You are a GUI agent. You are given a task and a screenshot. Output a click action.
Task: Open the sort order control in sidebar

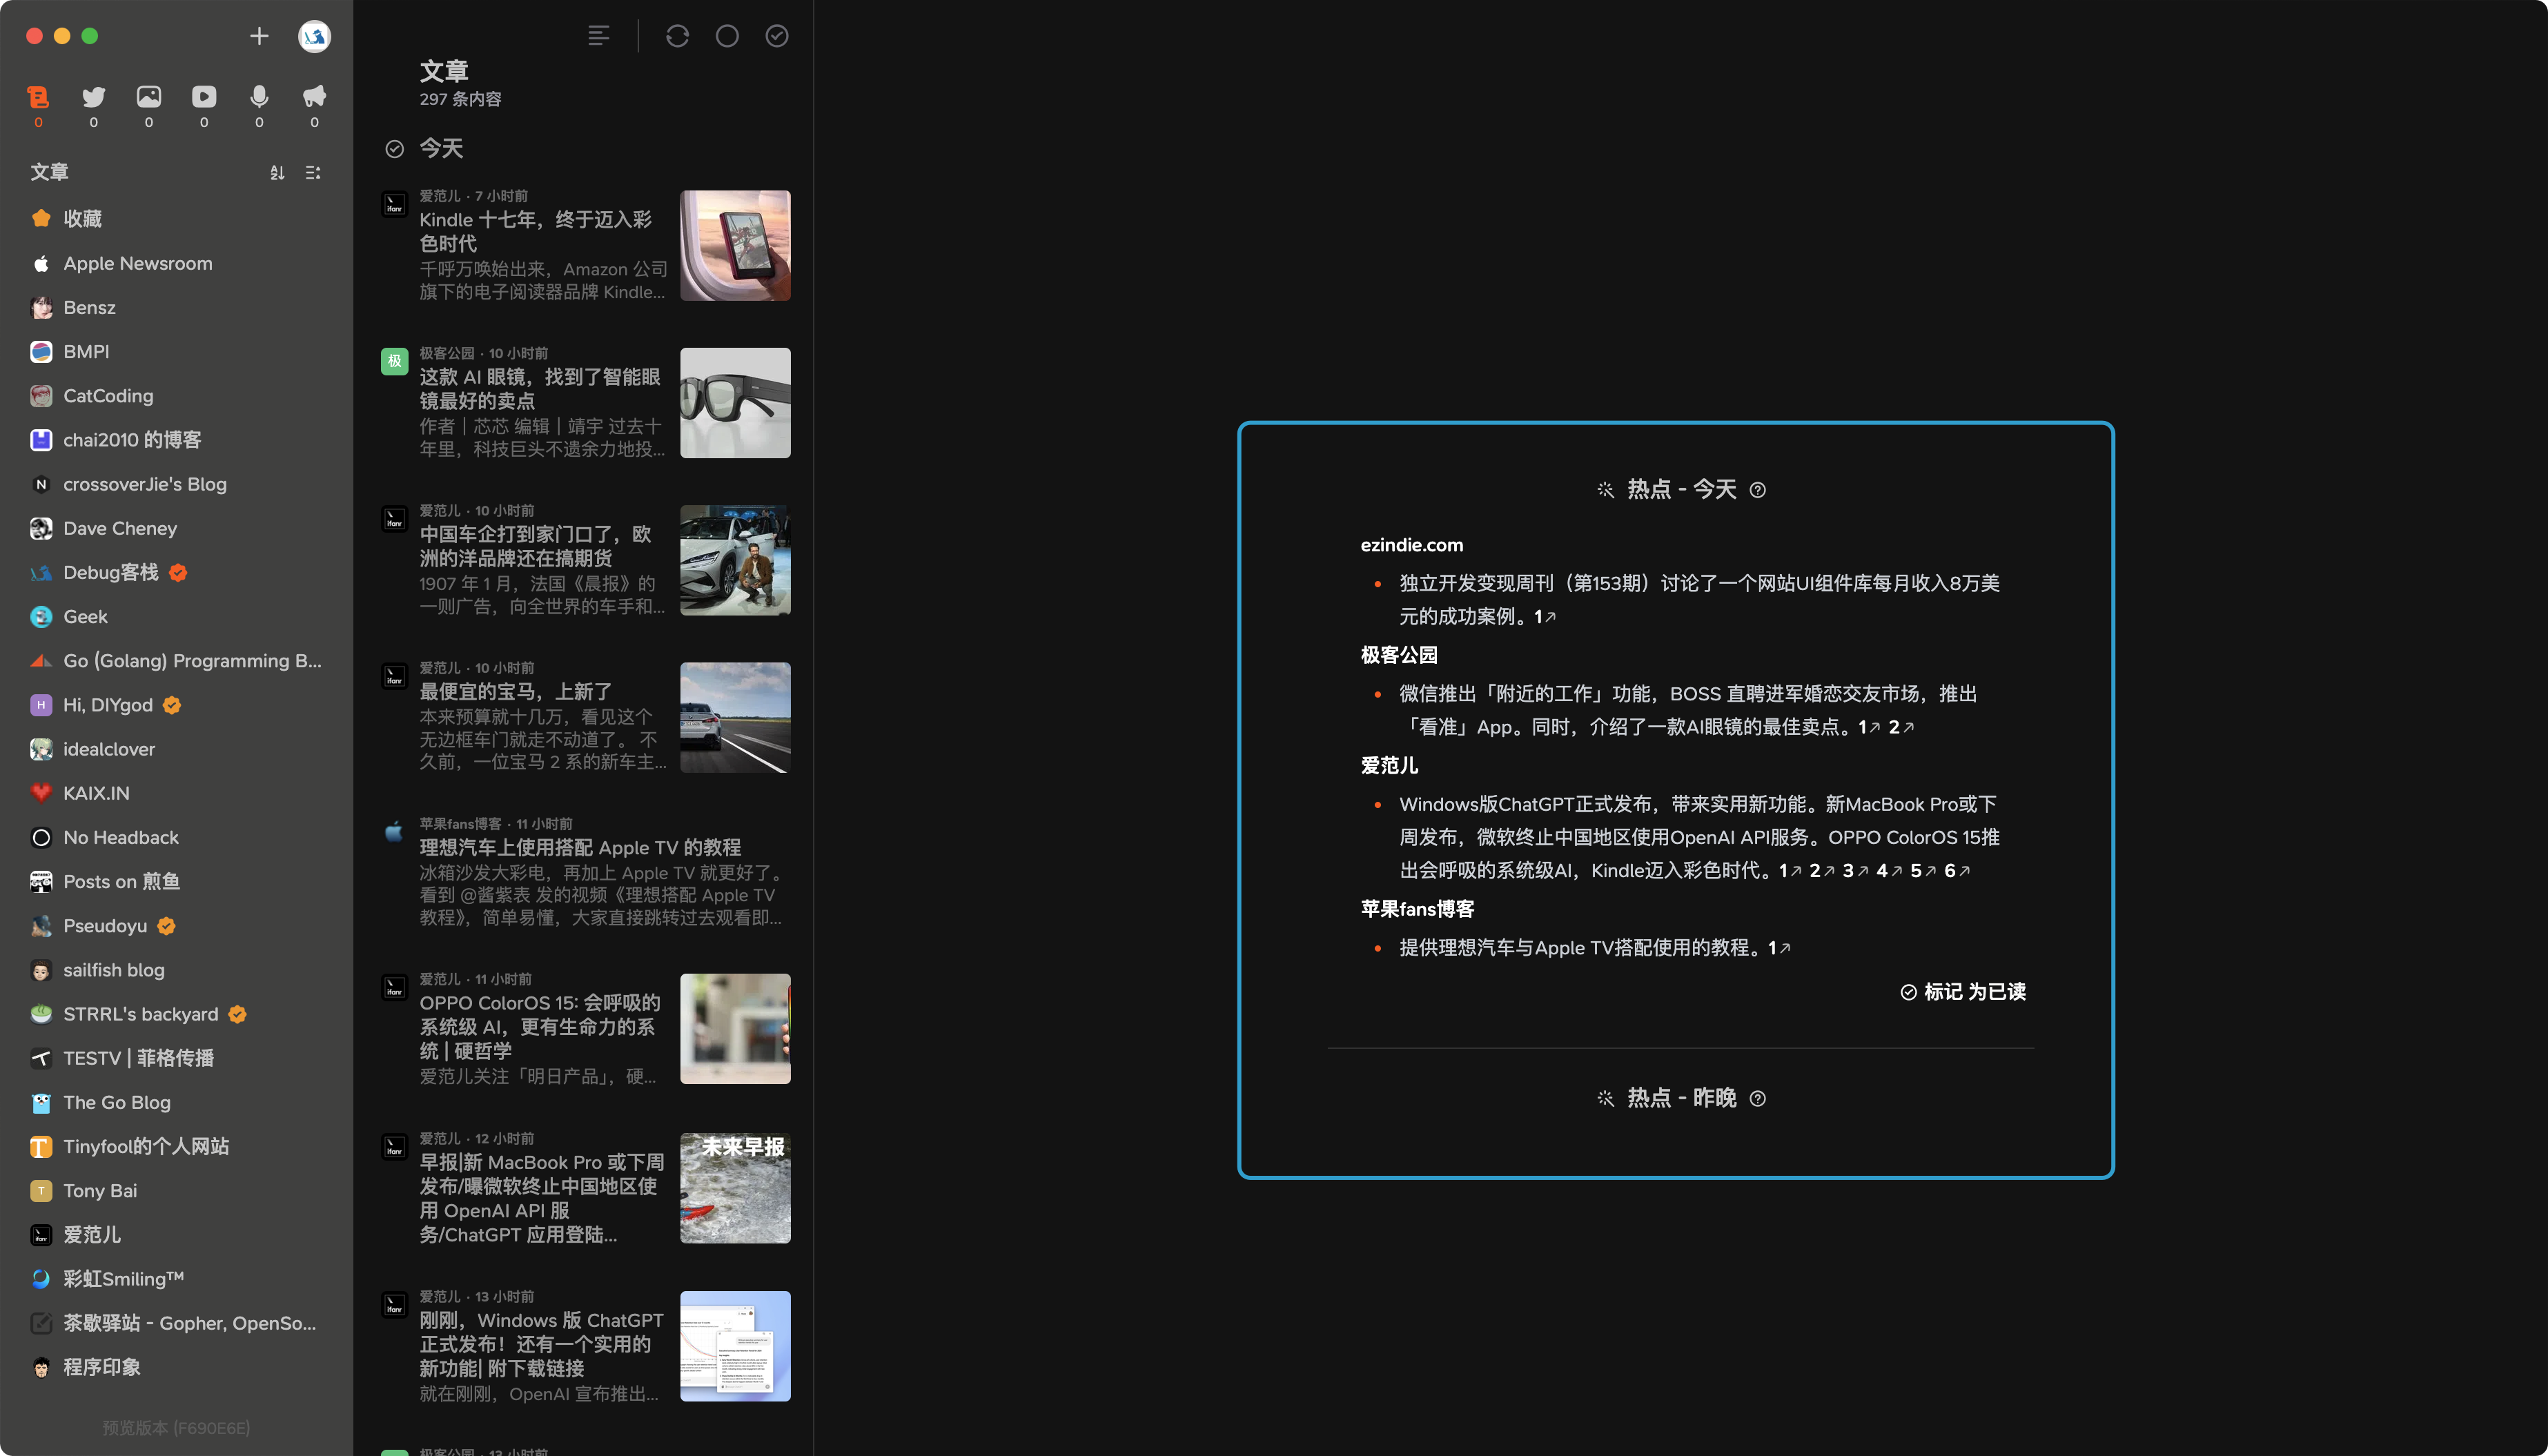(277, 172)
